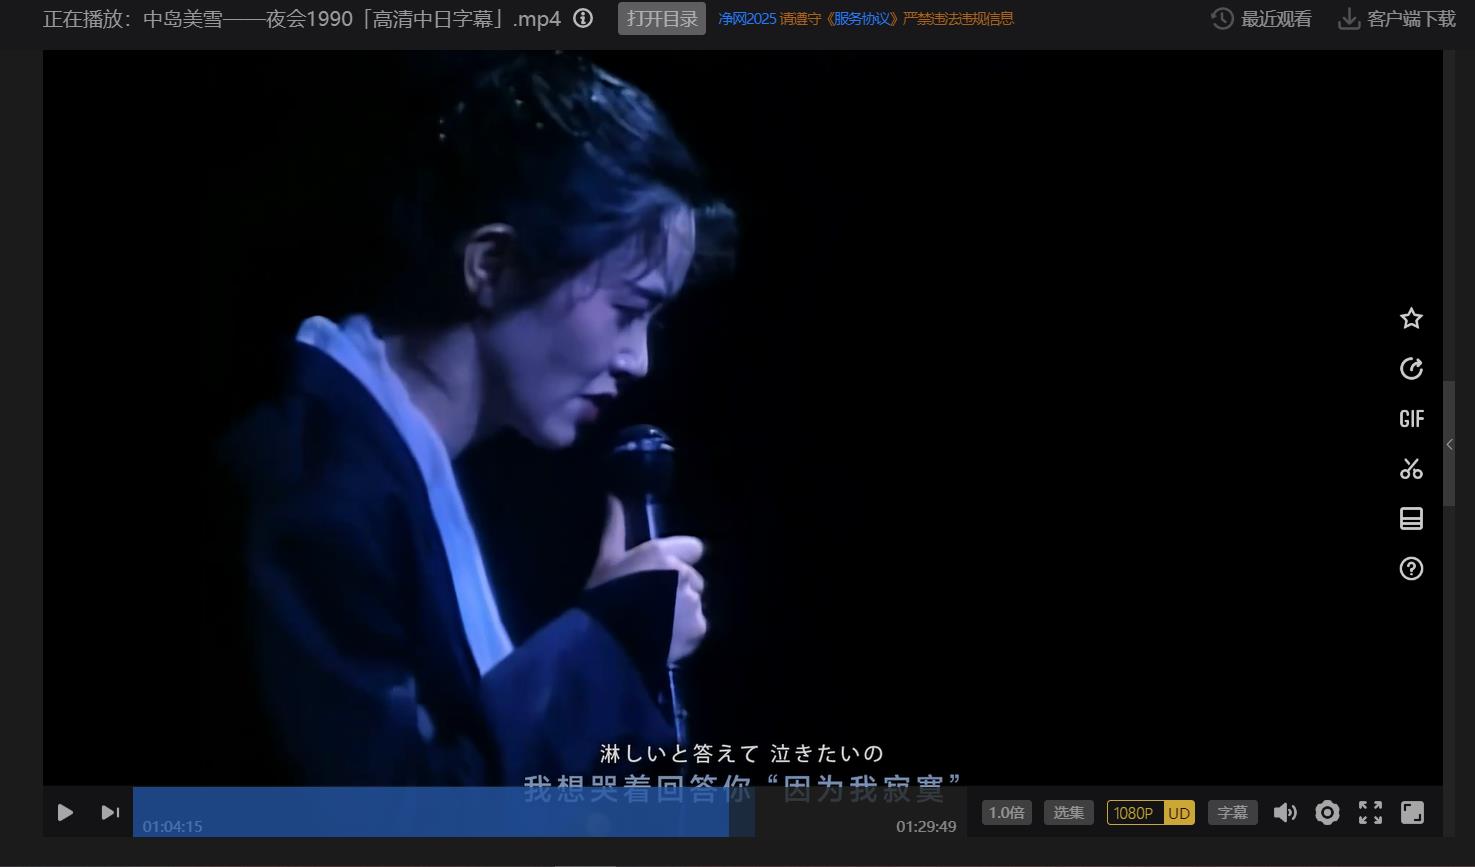Viewport: 1475px width, 867px height.
Task: Change playback speed from 1.0倍
Action: [1006, 813]
